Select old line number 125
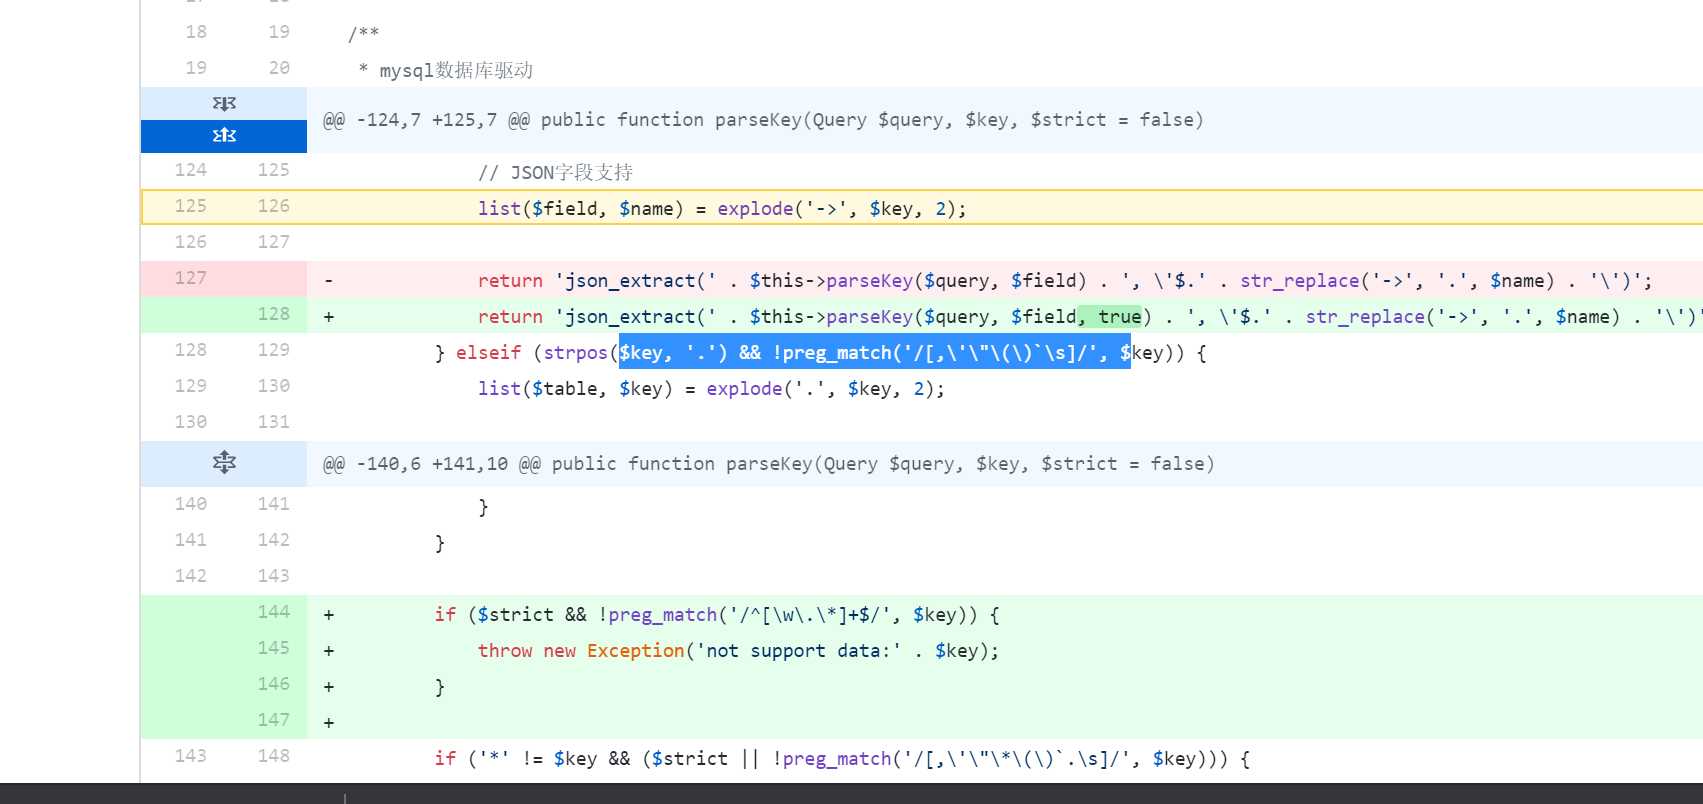Image resolution: width=1703 pixels, height=804 pixels. (x=190, y=206)
